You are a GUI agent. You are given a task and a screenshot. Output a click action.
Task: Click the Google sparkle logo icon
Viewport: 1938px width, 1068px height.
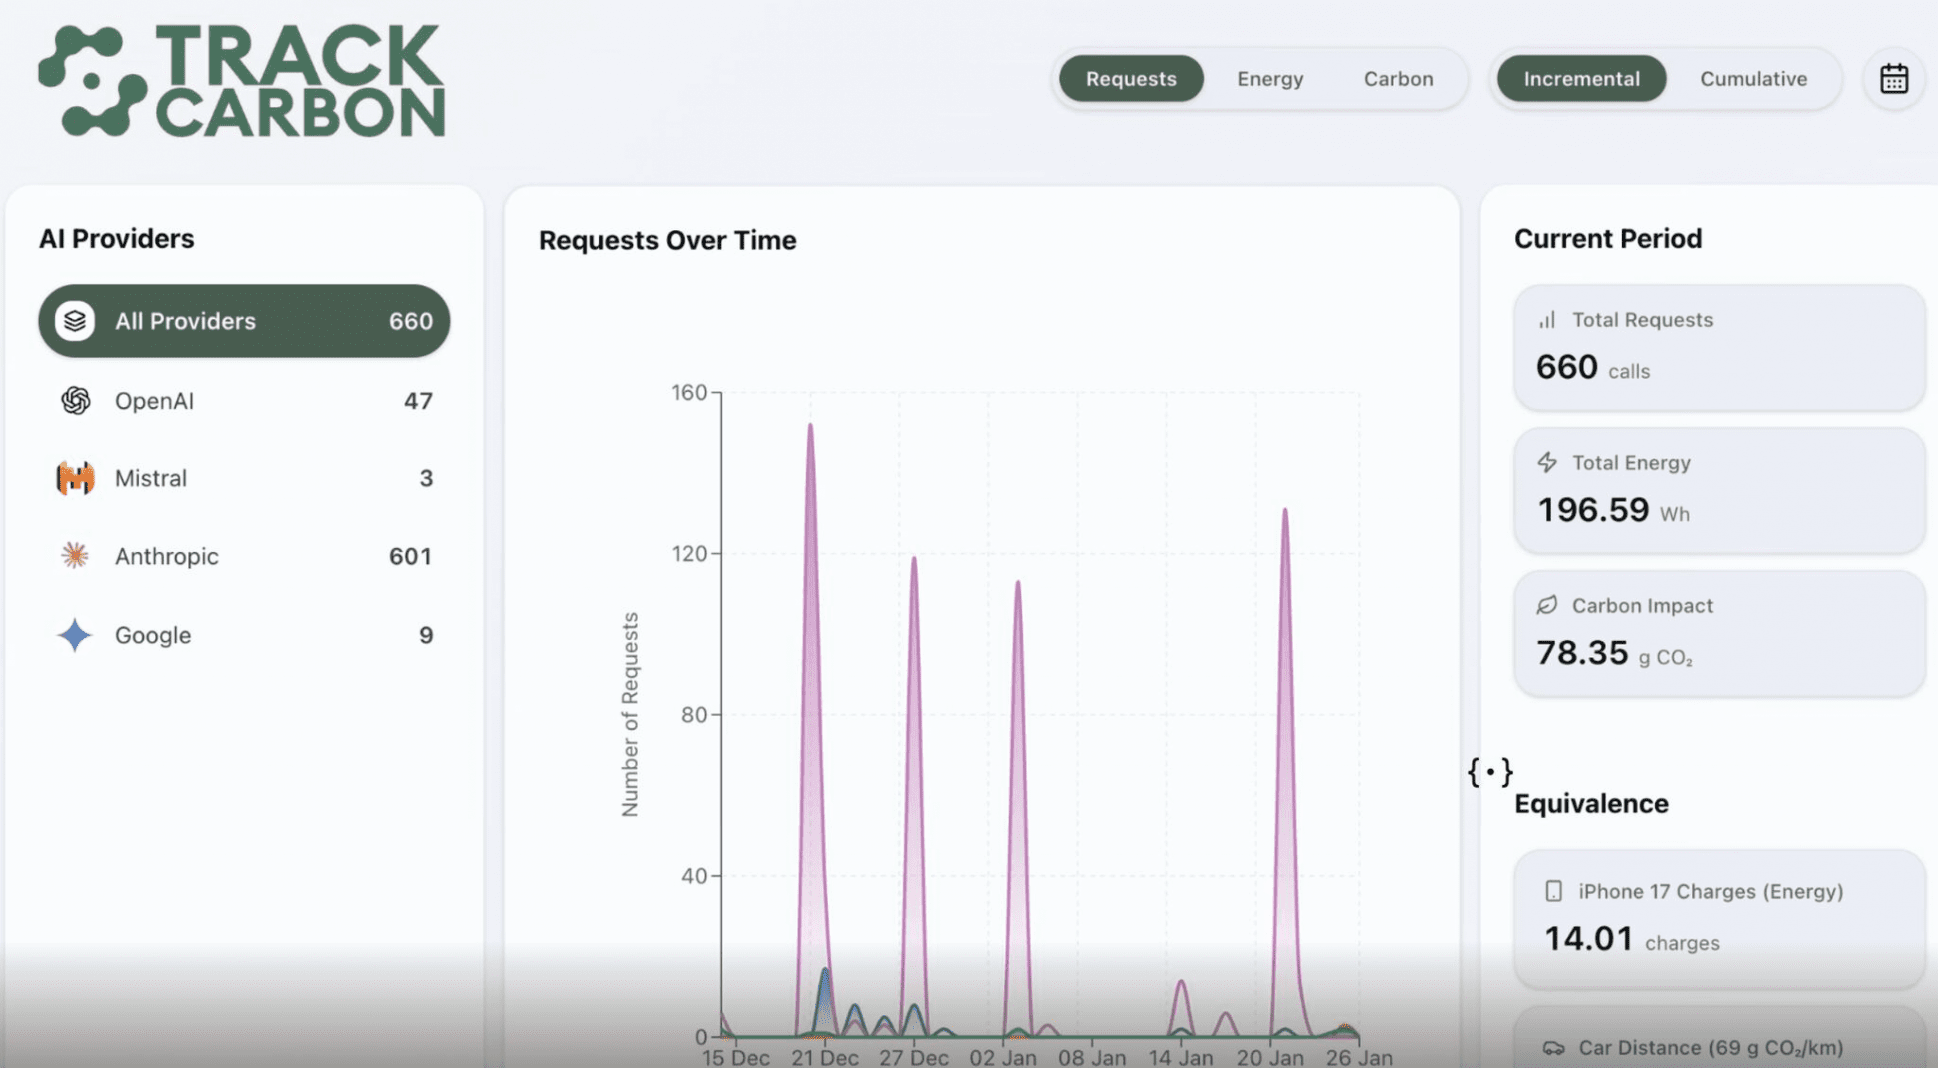[75, 635]
